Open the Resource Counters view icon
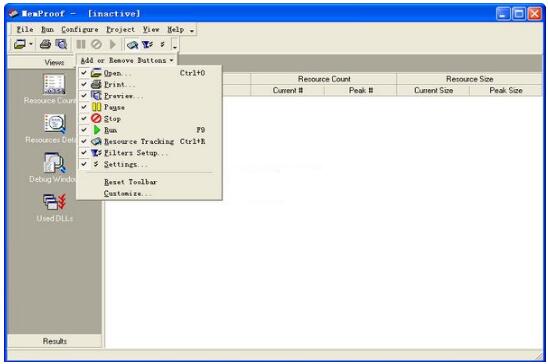548x364 pixels. (54, 84)
